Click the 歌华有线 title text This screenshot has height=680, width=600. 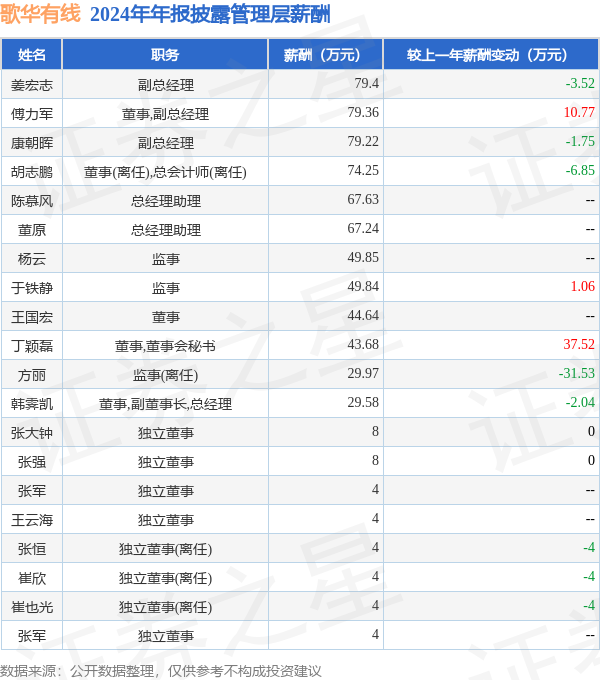[x=40, y=13]
